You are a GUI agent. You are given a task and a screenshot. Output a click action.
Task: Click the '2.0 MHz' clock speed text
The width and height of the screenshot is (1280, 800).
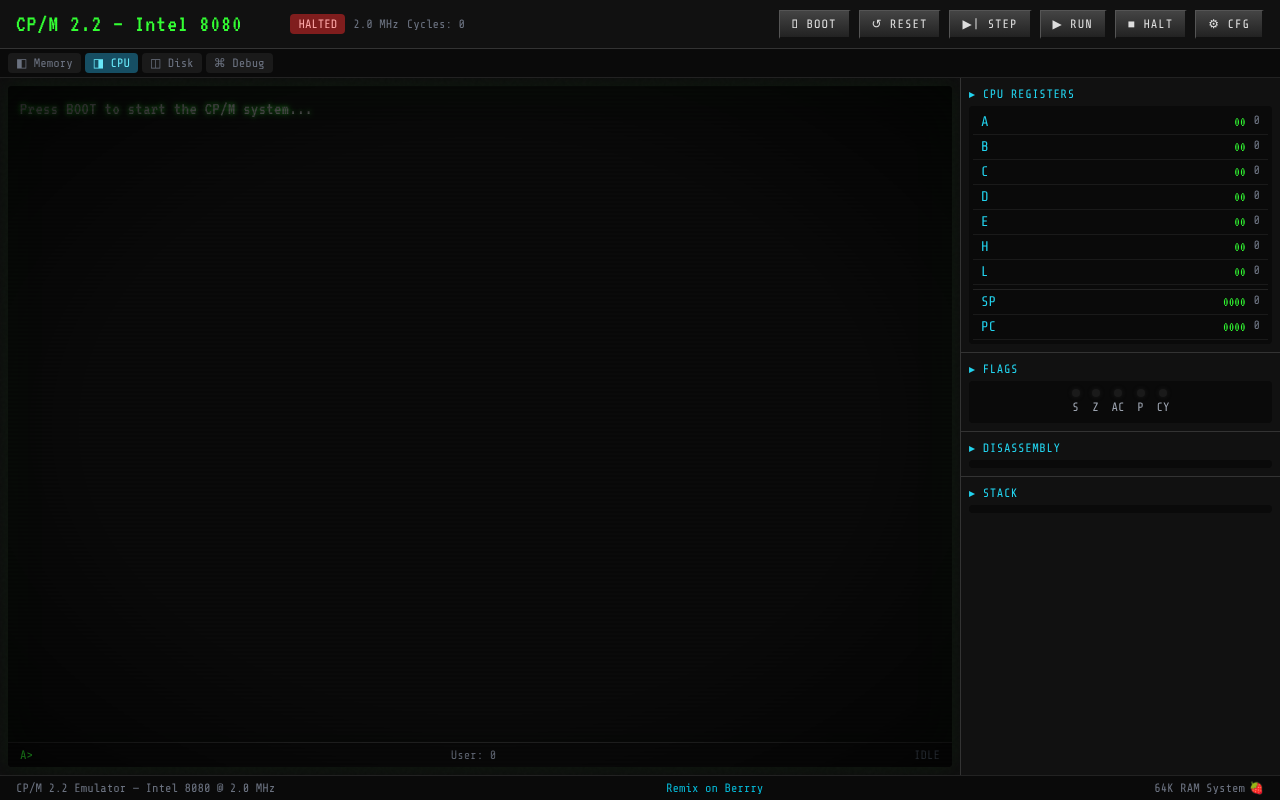(x=376, y=24)
